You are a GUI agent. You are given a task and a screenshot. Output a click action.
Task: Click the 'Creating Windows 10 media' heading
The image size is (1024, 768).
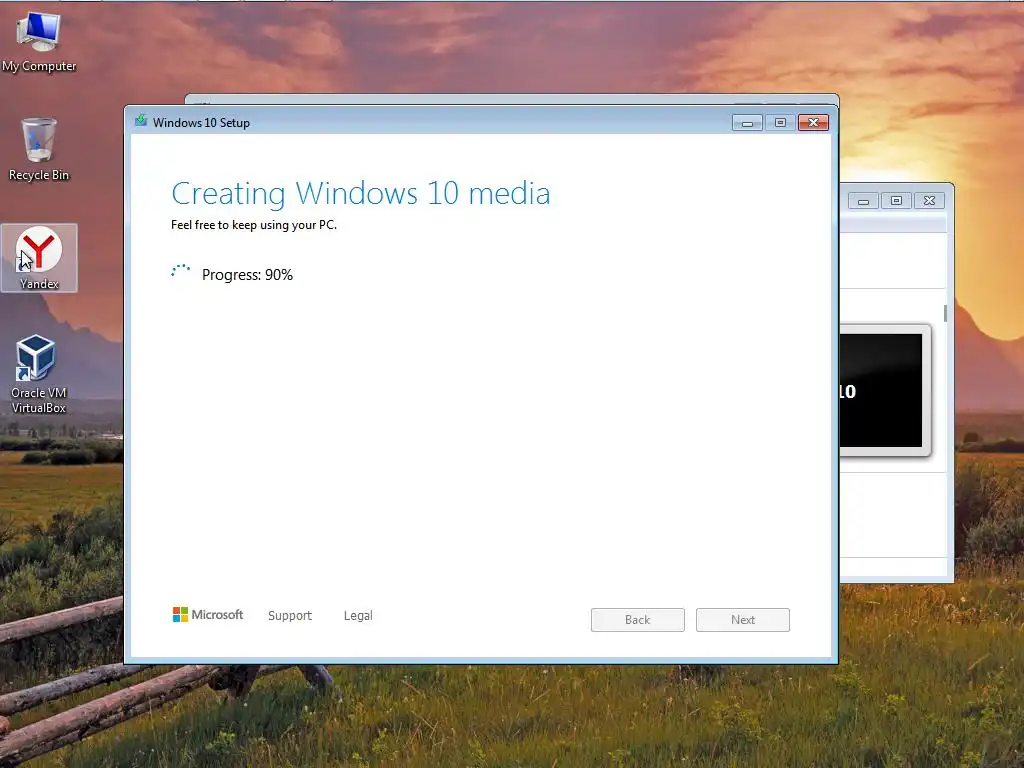pos(360,194)
